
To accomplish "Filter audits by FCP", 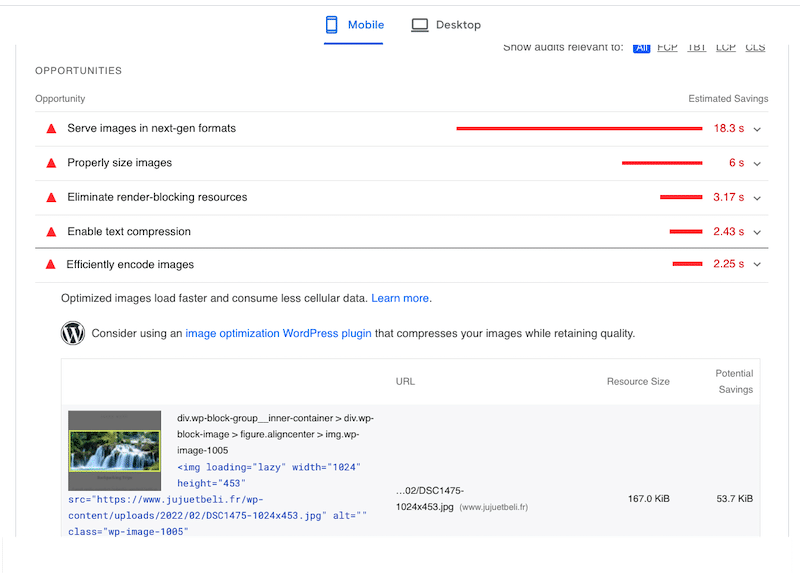I will (x=667, y=47).
